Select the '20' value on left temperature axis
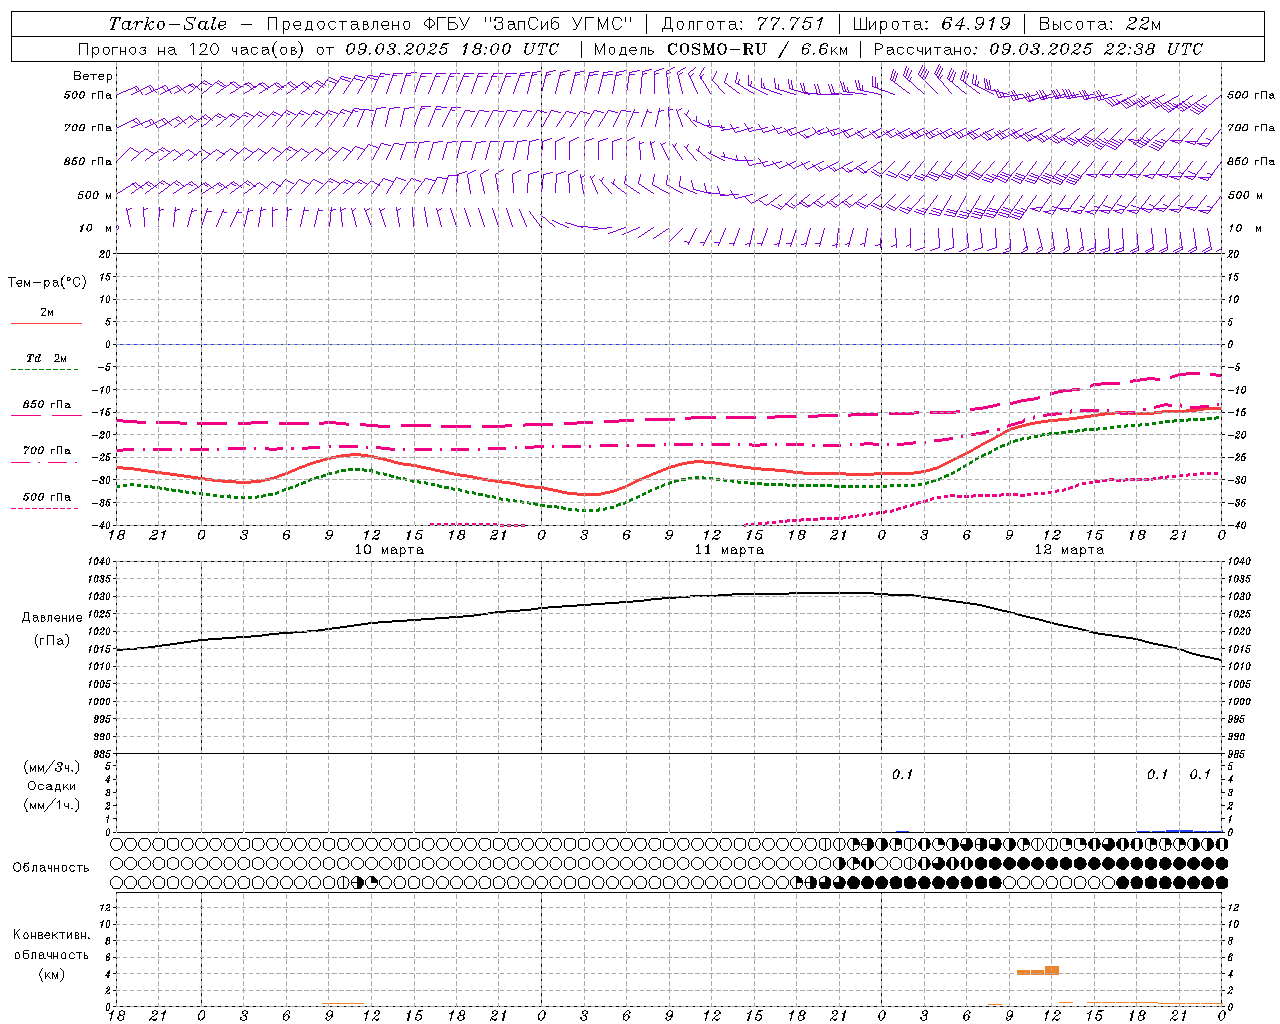This screenshot has width=1280, height=1024. 104,254
